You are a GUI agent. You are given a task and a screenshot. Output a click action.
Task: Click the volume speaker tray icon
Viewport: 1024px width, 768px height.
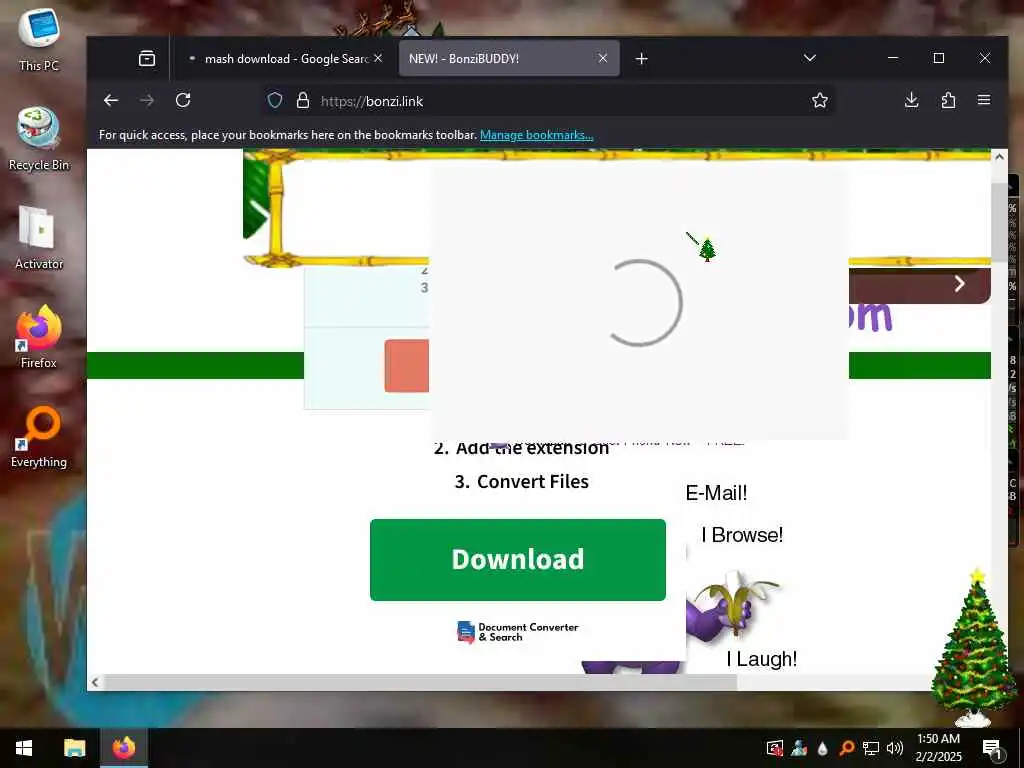pos(895,748)
